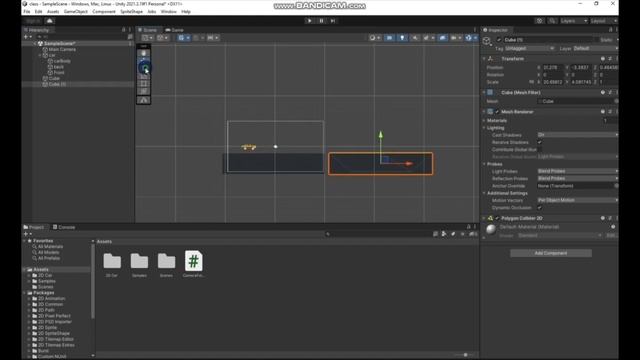Image resolution: width=640 pixels, height=360 pixels.
Task: Open Motion Vectors dropdown
Action: click(578, 200)
